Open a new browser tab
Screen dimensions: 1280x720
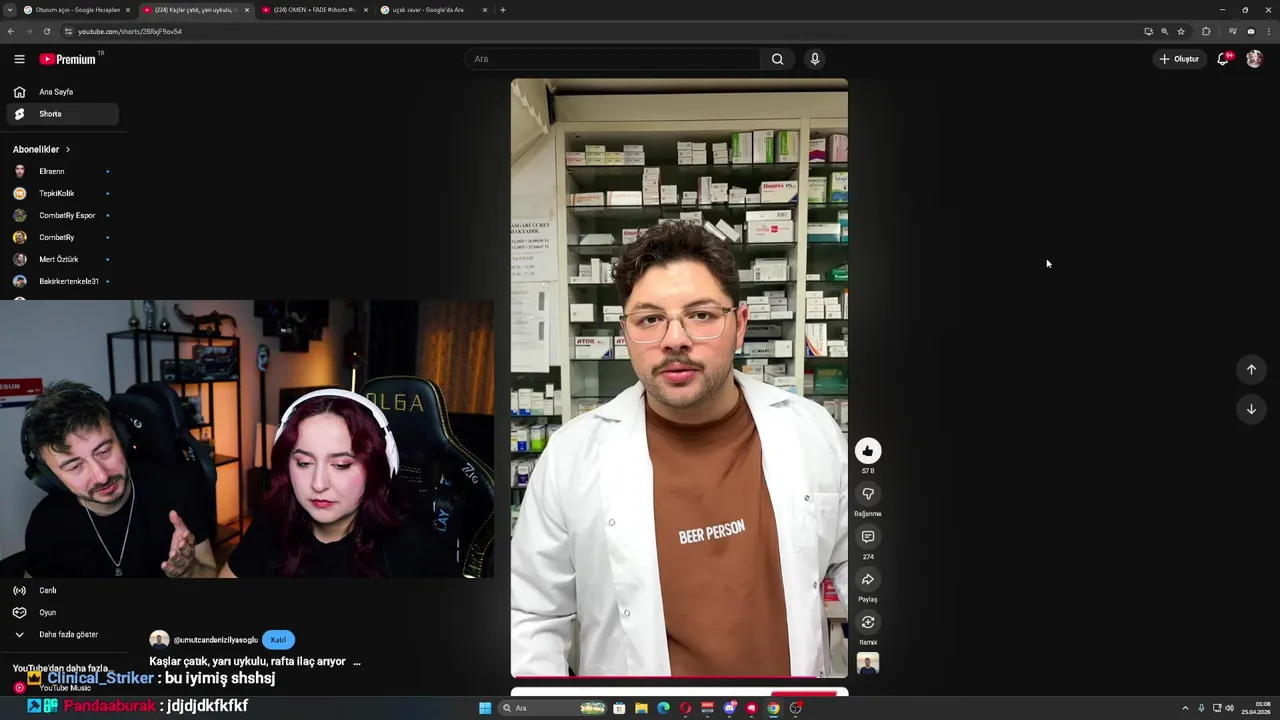502,10
